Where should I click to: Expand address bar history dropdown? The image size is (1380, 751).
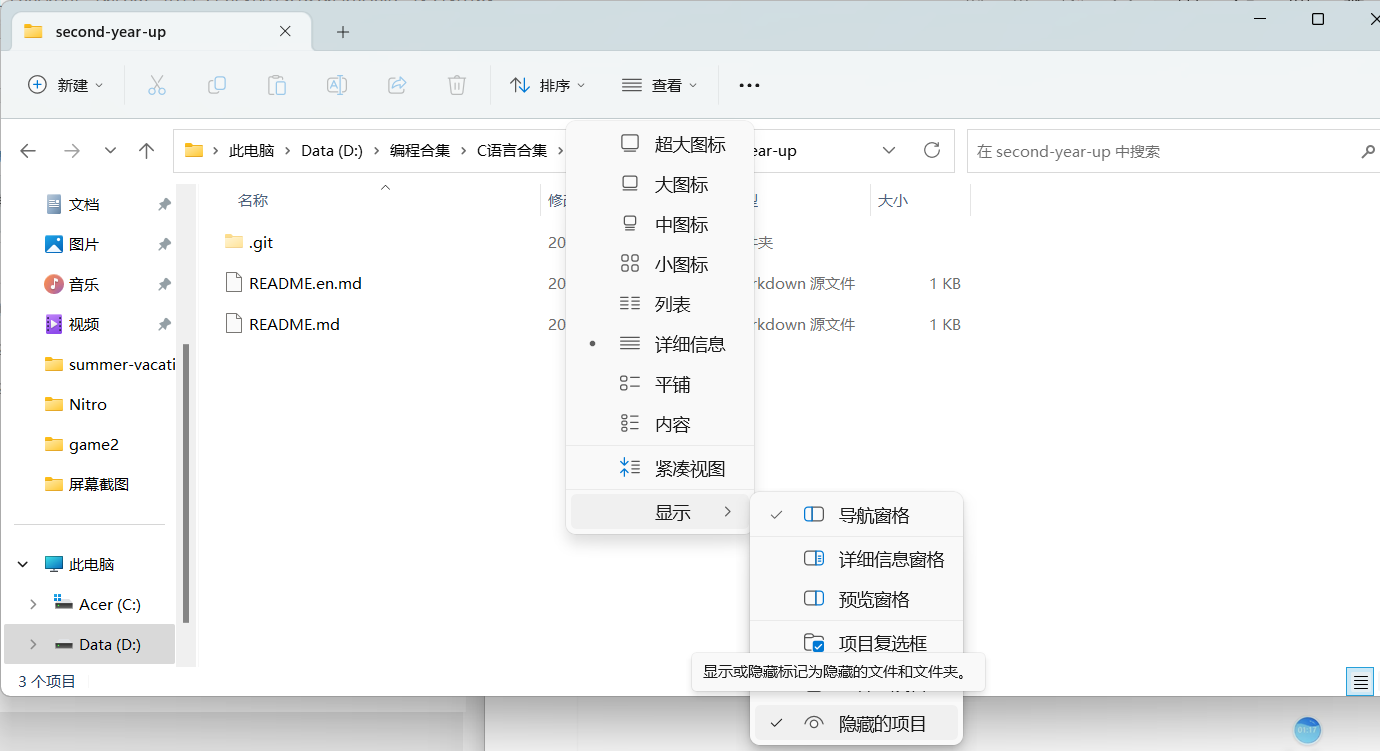click(888, 151)
